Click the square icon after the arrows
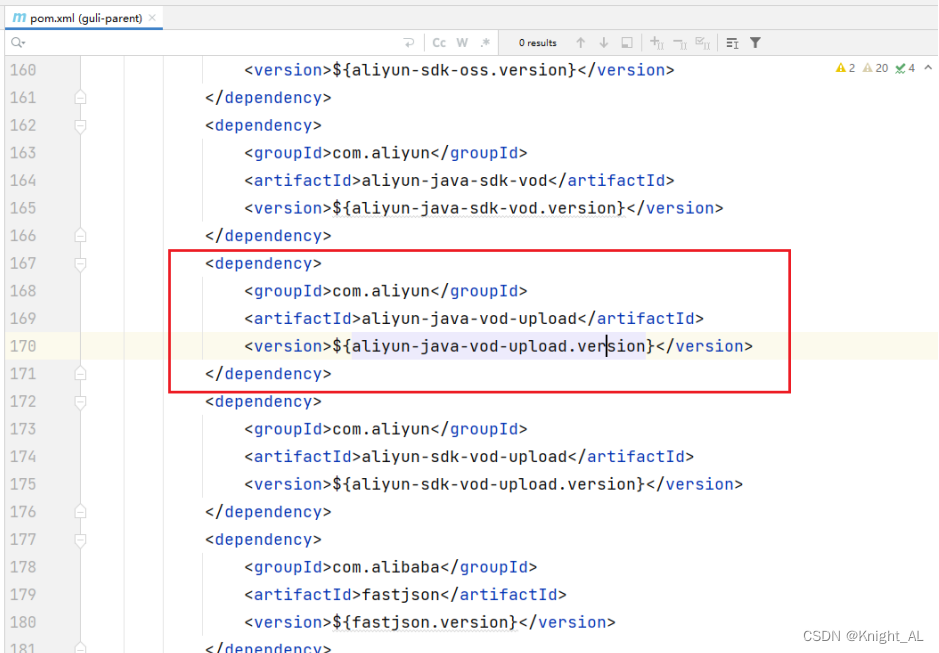 tap(627, 43)
